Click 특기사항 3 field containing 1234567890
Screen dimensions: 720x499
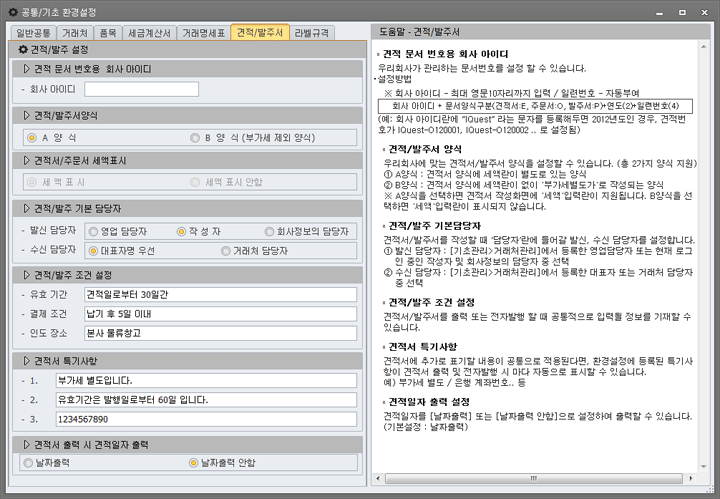[206, 419]
